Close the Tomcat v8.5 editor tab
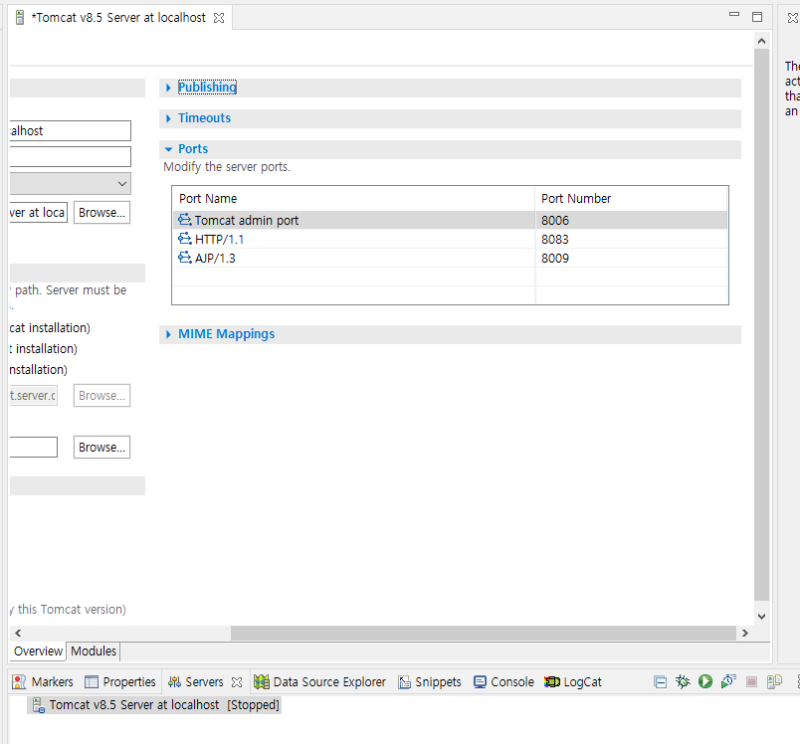 click(219, 18)
